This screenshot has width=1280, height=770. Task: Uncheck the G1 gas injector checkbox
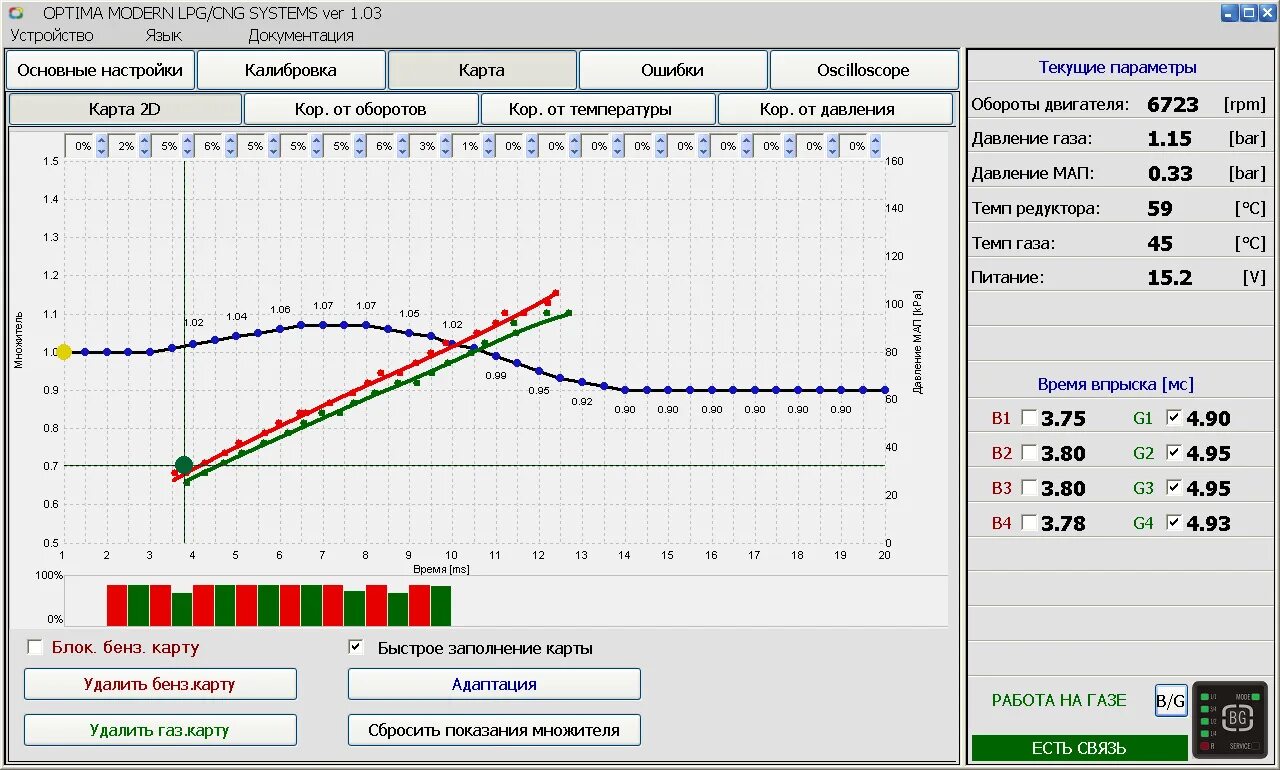point(1174,418)
